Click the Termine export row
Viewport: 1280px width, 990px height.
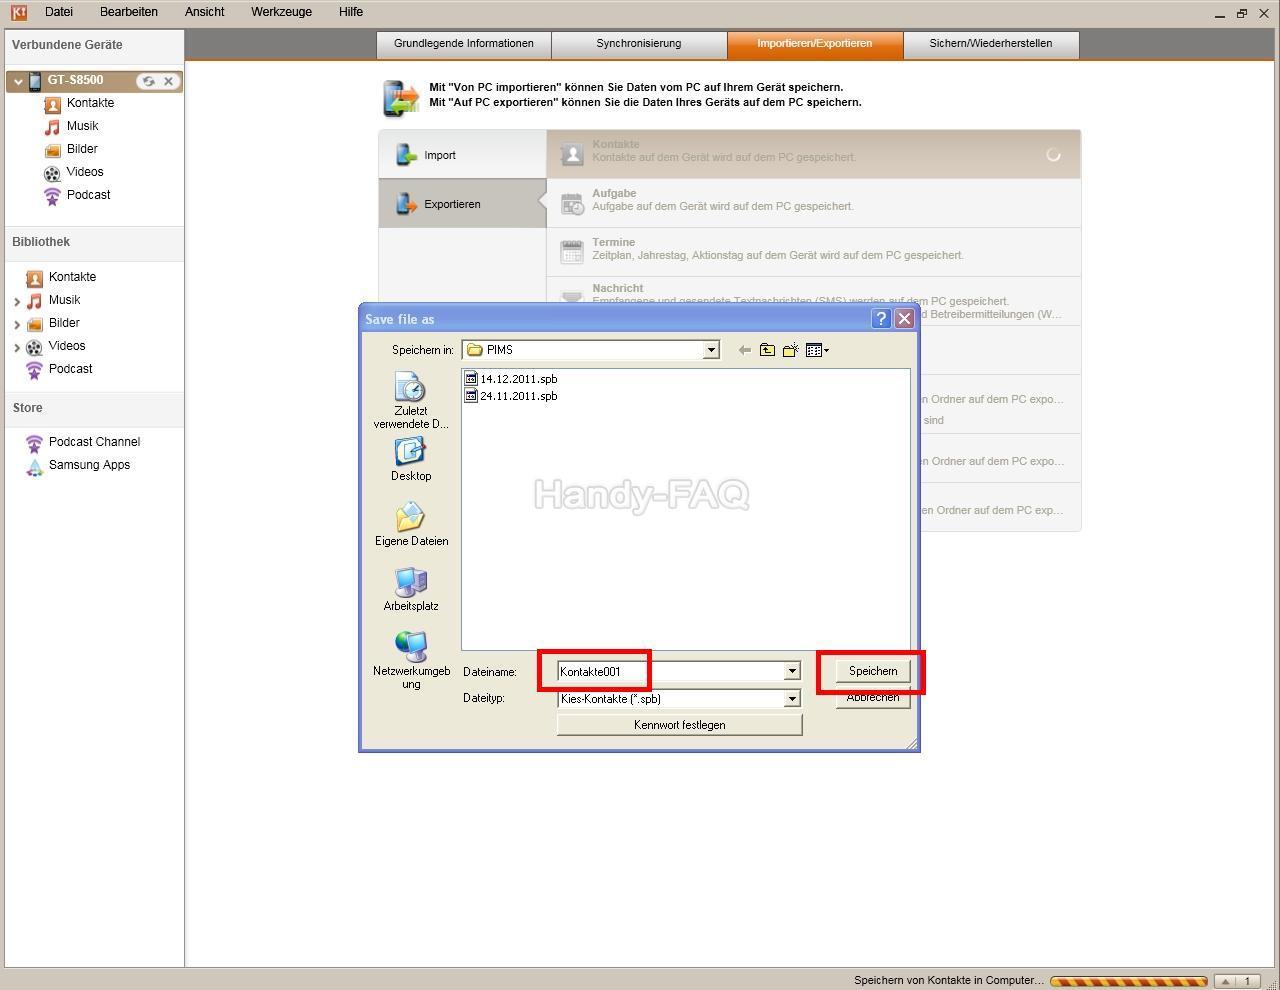pyautogui.click(x=813, y=252)
